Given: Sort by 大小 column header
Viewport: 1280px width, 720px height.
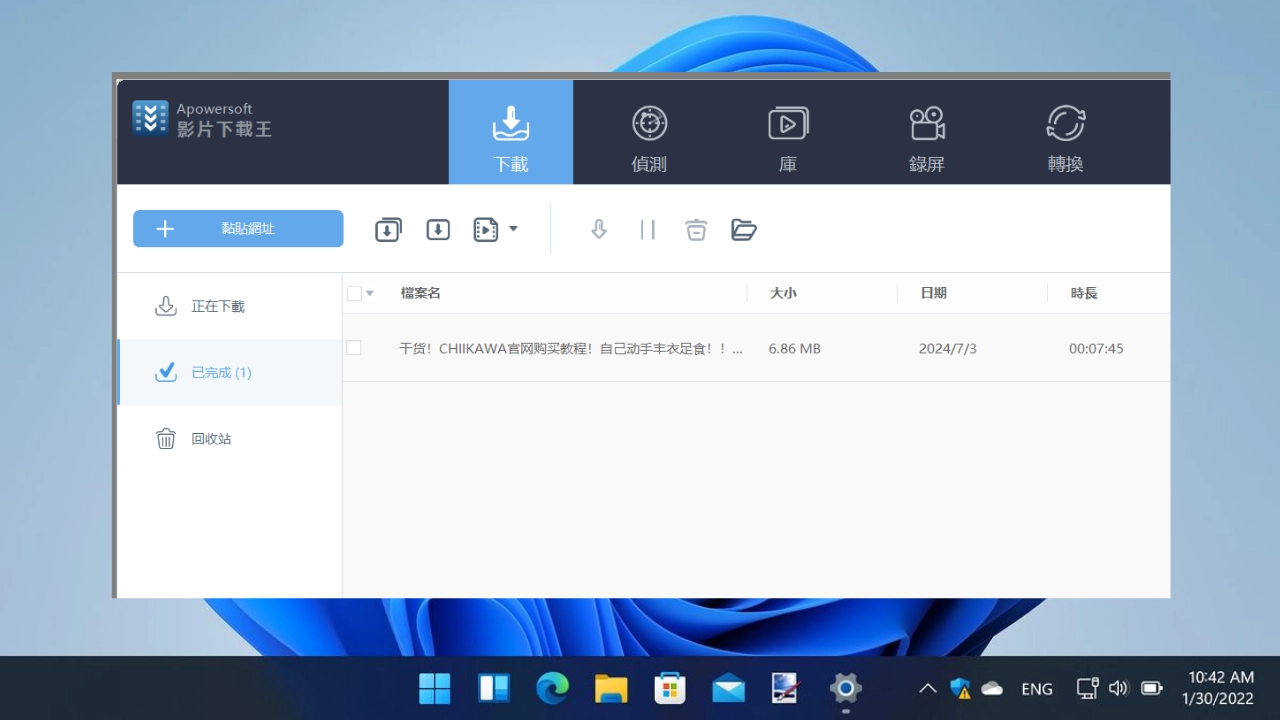Looking at the screenshot, I should pos(783,293).
